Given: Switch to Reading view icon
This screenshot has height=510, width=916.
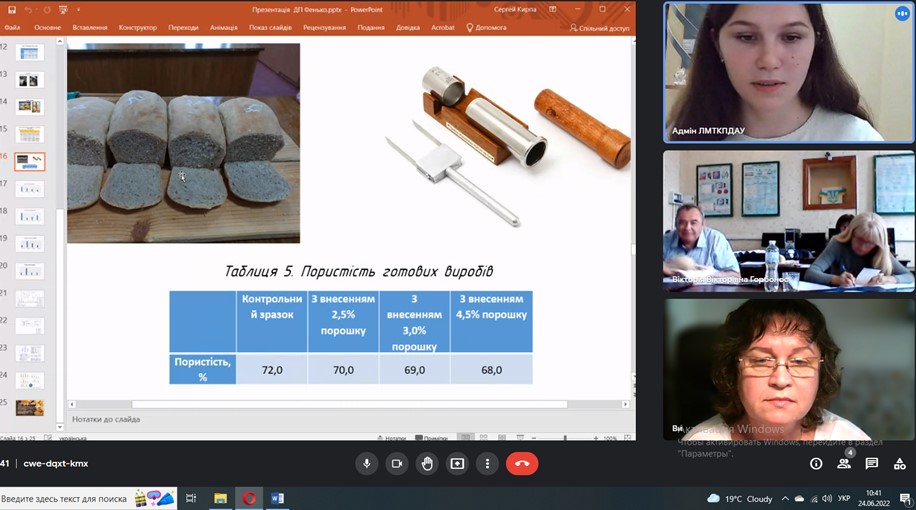Looking at the screenshot, I should (502, 438).
